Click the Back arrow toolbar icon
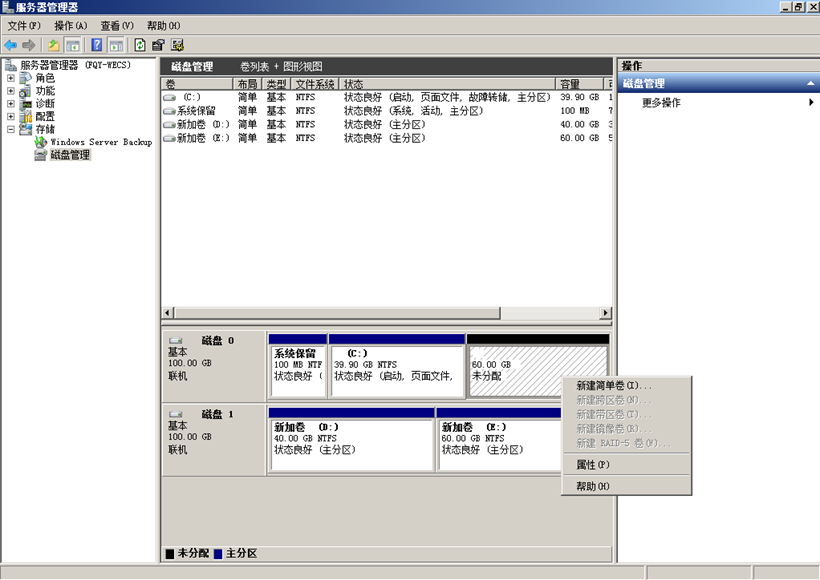The width and height of the screenshot is (820, 580). [x=11, y=45]
